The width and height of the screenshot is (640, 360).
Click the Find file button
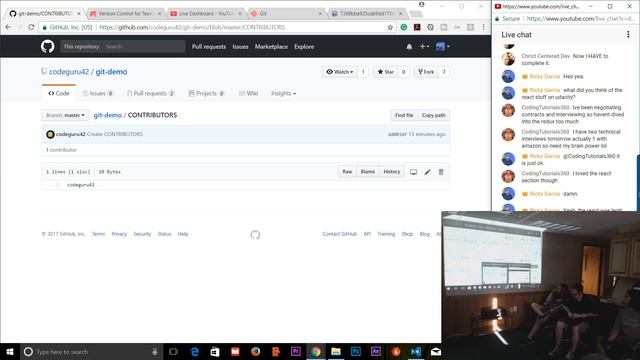404,115
